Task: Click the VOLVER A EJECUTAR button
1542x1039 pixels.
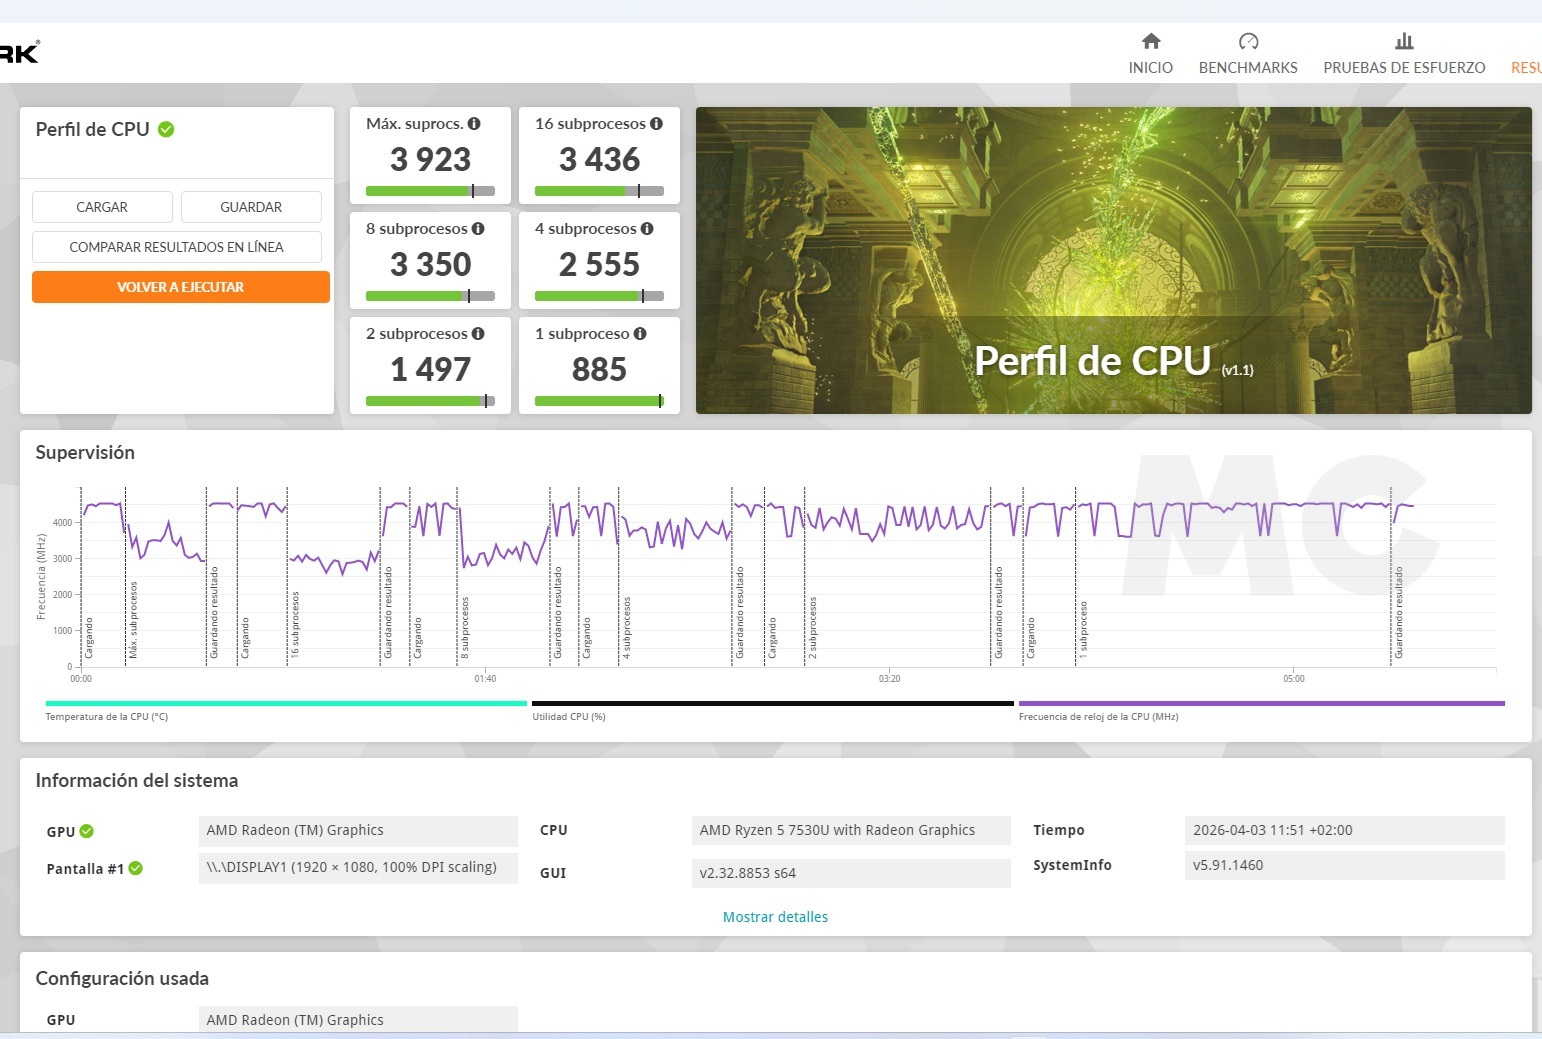Action: 180,287
